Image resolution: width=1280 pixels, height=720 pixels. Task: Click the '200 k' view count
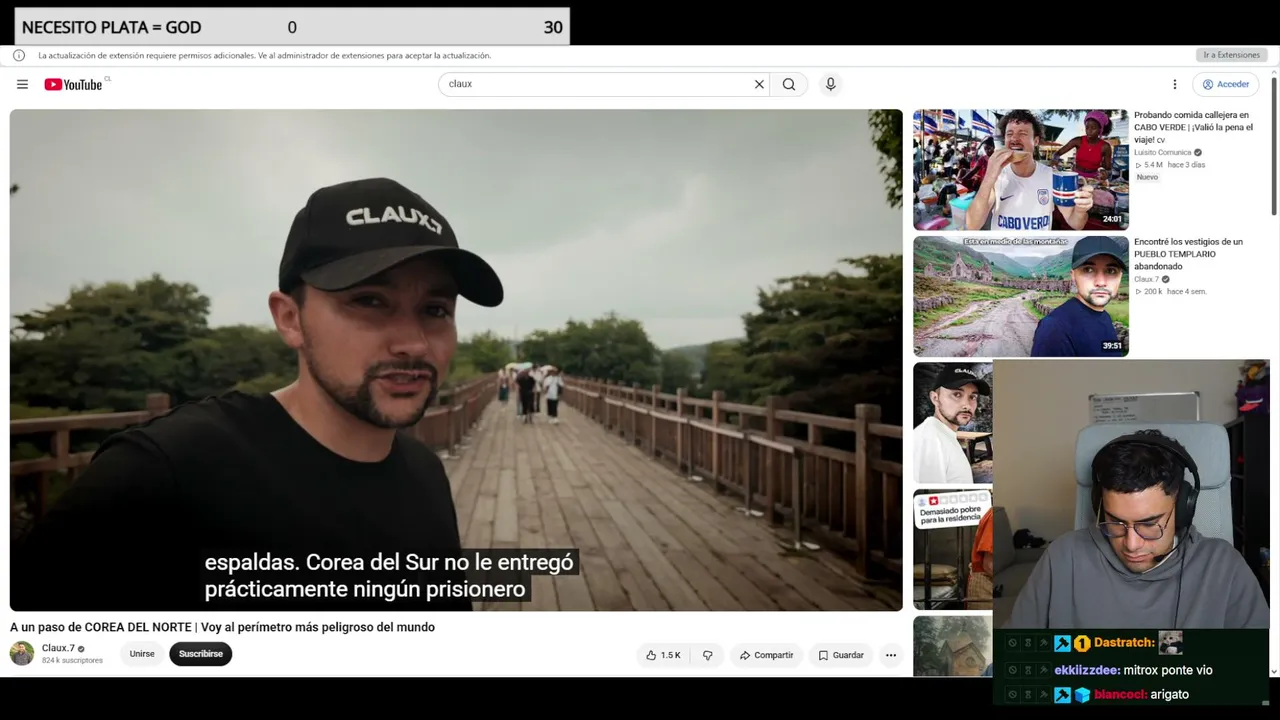[1153, 291]
